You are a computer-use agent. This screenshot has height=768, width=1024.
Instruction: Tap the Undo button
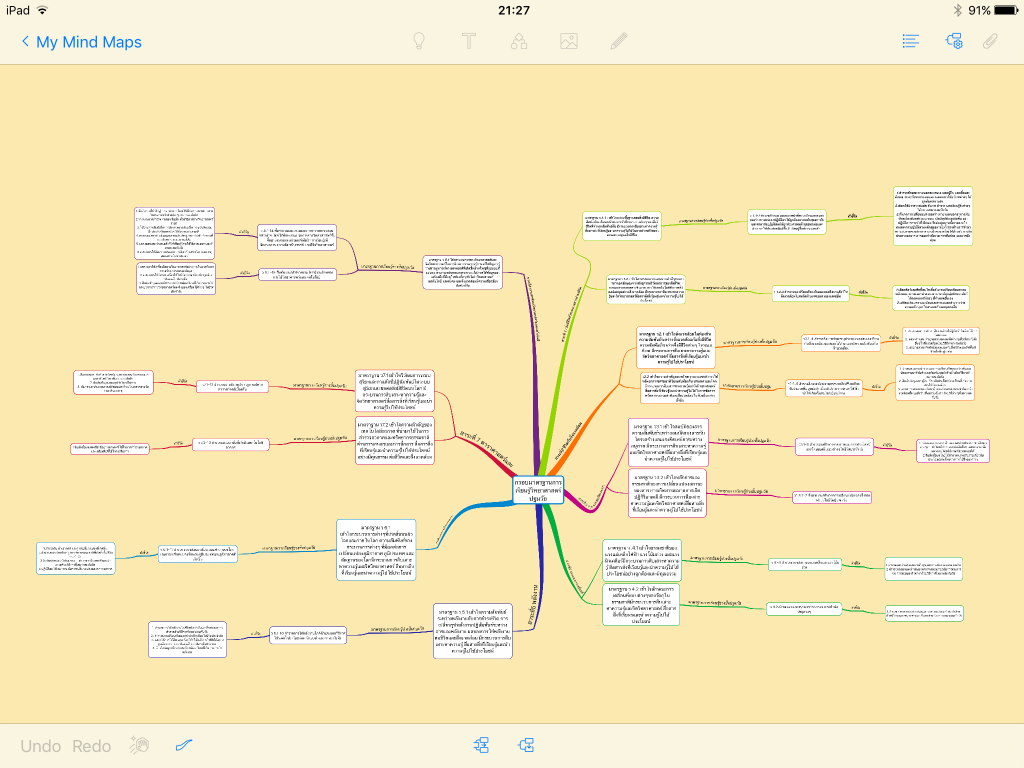click(x=41, y=746)
